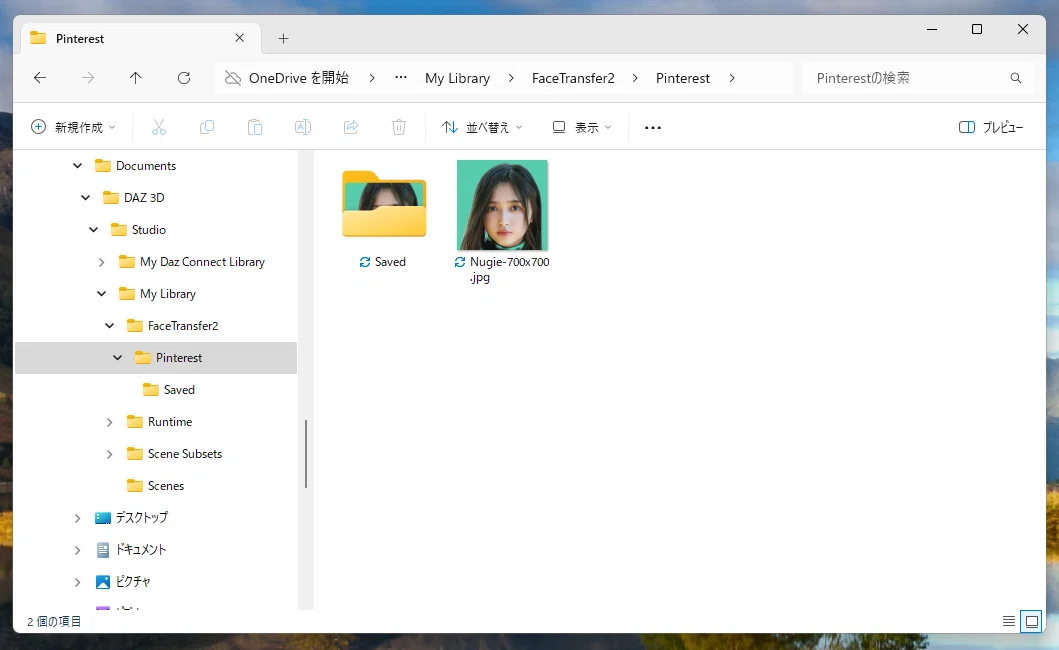Navigate up one folder level
1059x650 pixels.
point(136,78)
